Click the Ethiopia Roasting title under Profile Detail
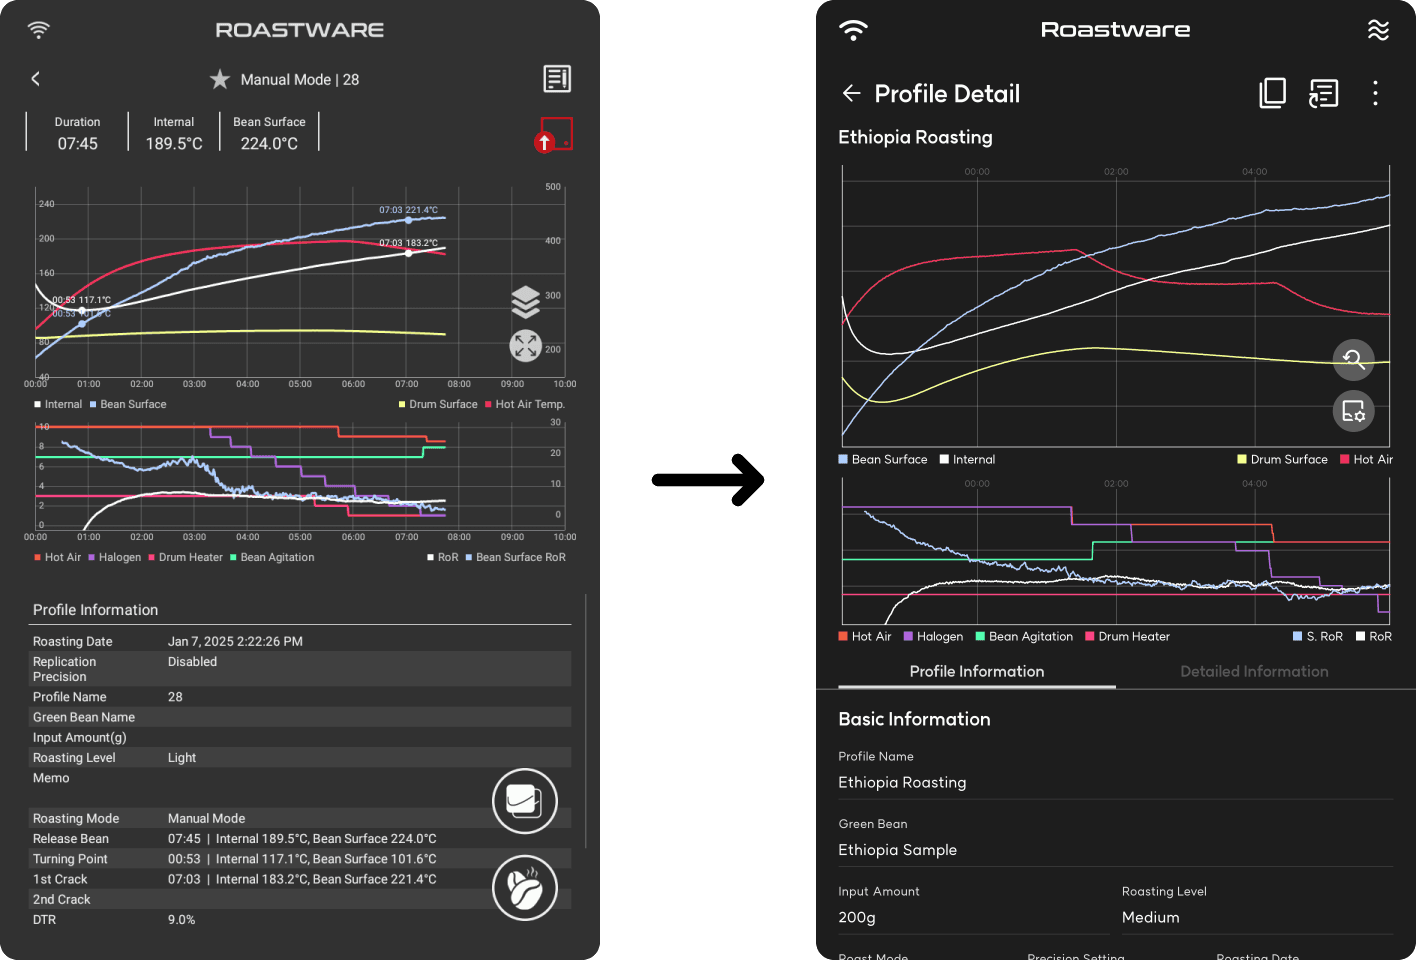1416x960 pixels. point(915,137)
